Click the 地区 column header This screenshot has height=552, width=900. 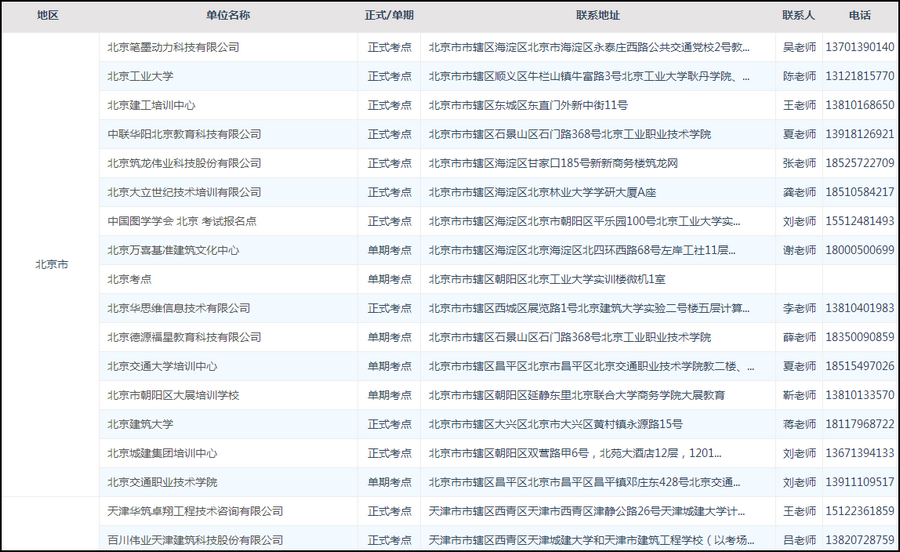tap(48, 15)
